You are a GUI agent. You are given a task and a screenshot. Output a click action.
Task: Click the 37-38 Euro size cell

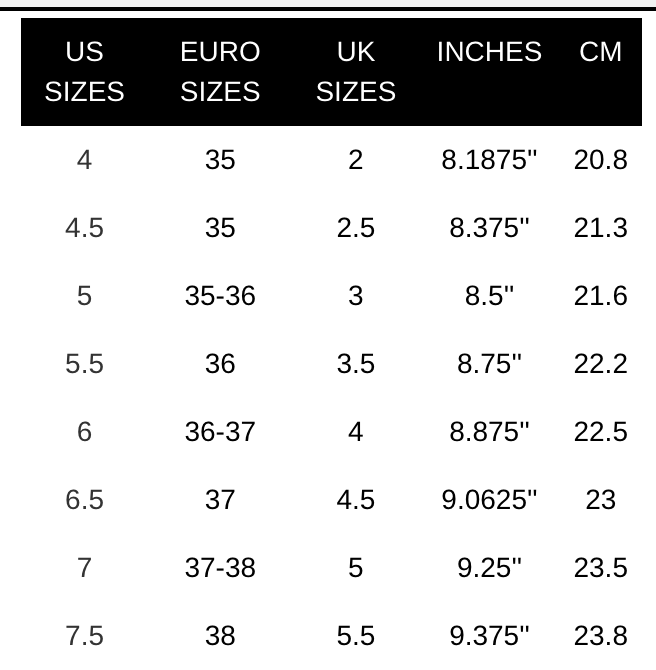(220, 568)
